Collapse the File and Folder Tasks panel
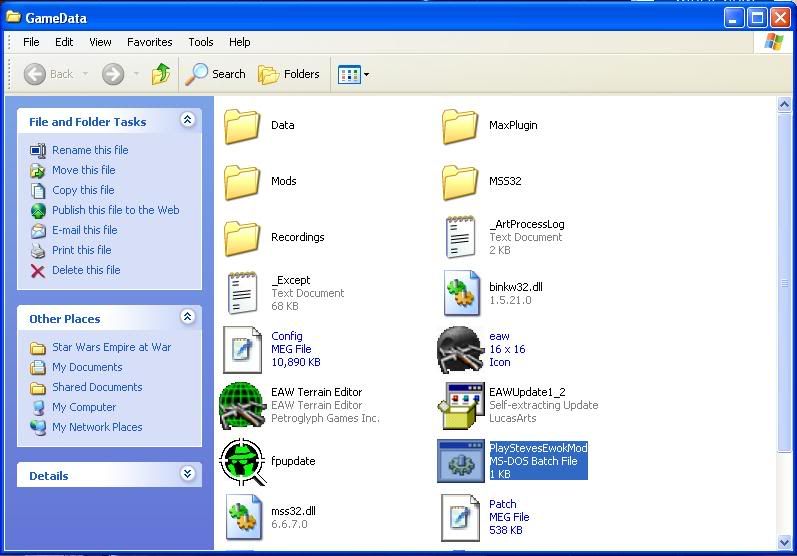This screenshot has height=556, width=797. click(187, 121)
